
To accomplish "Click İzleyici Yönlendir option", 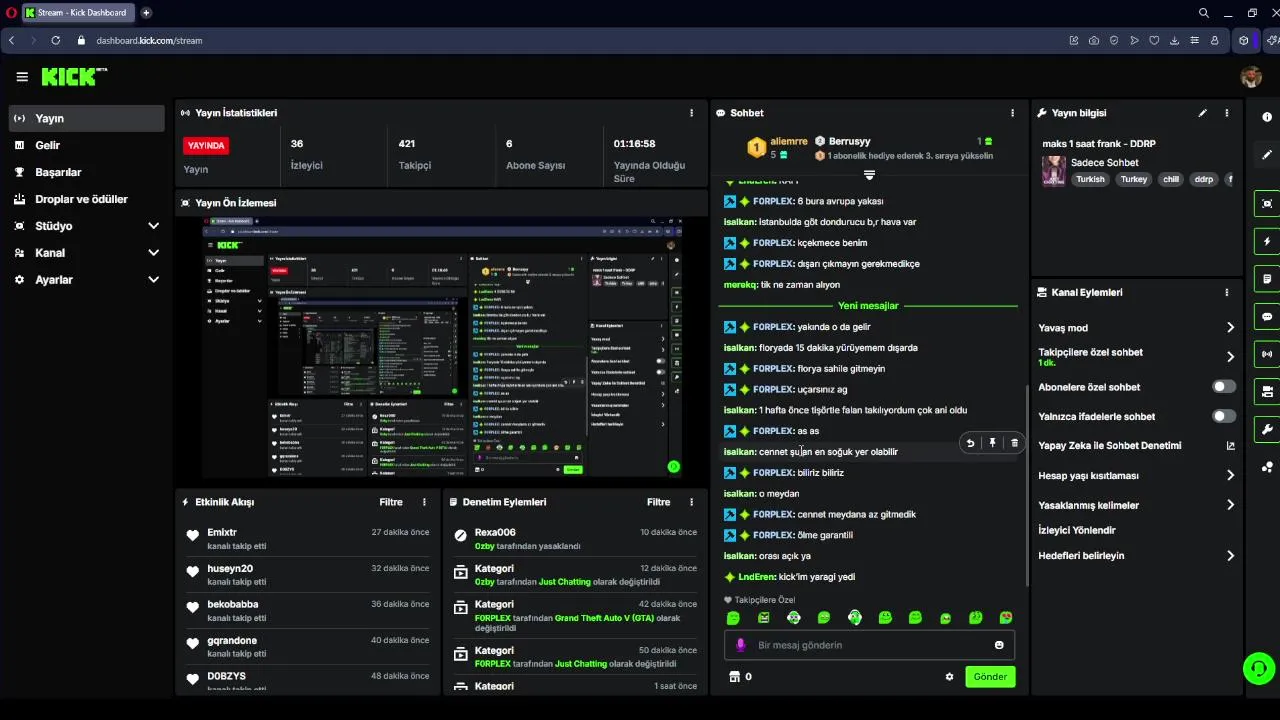I will coord(1077,531).
